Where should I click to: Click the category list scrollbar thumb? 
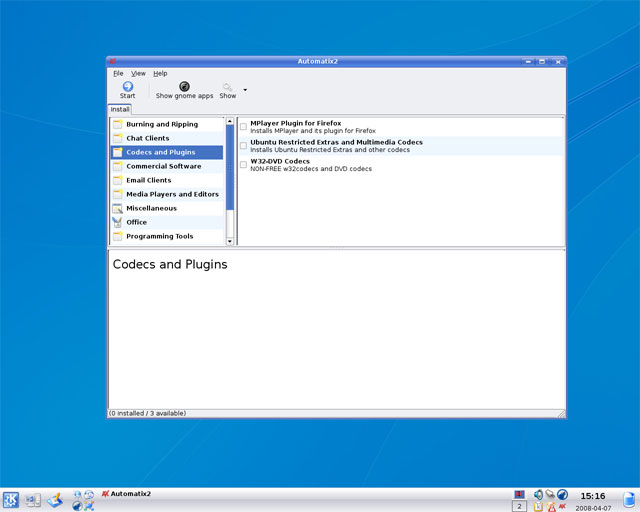[x=230, y=167]
